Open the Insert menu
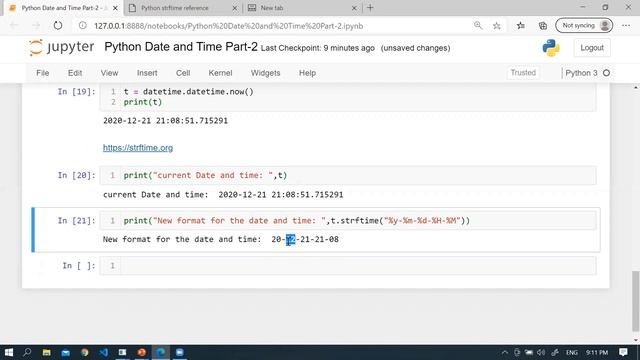This screenshot has width=640, height=360. pos(147,73)
